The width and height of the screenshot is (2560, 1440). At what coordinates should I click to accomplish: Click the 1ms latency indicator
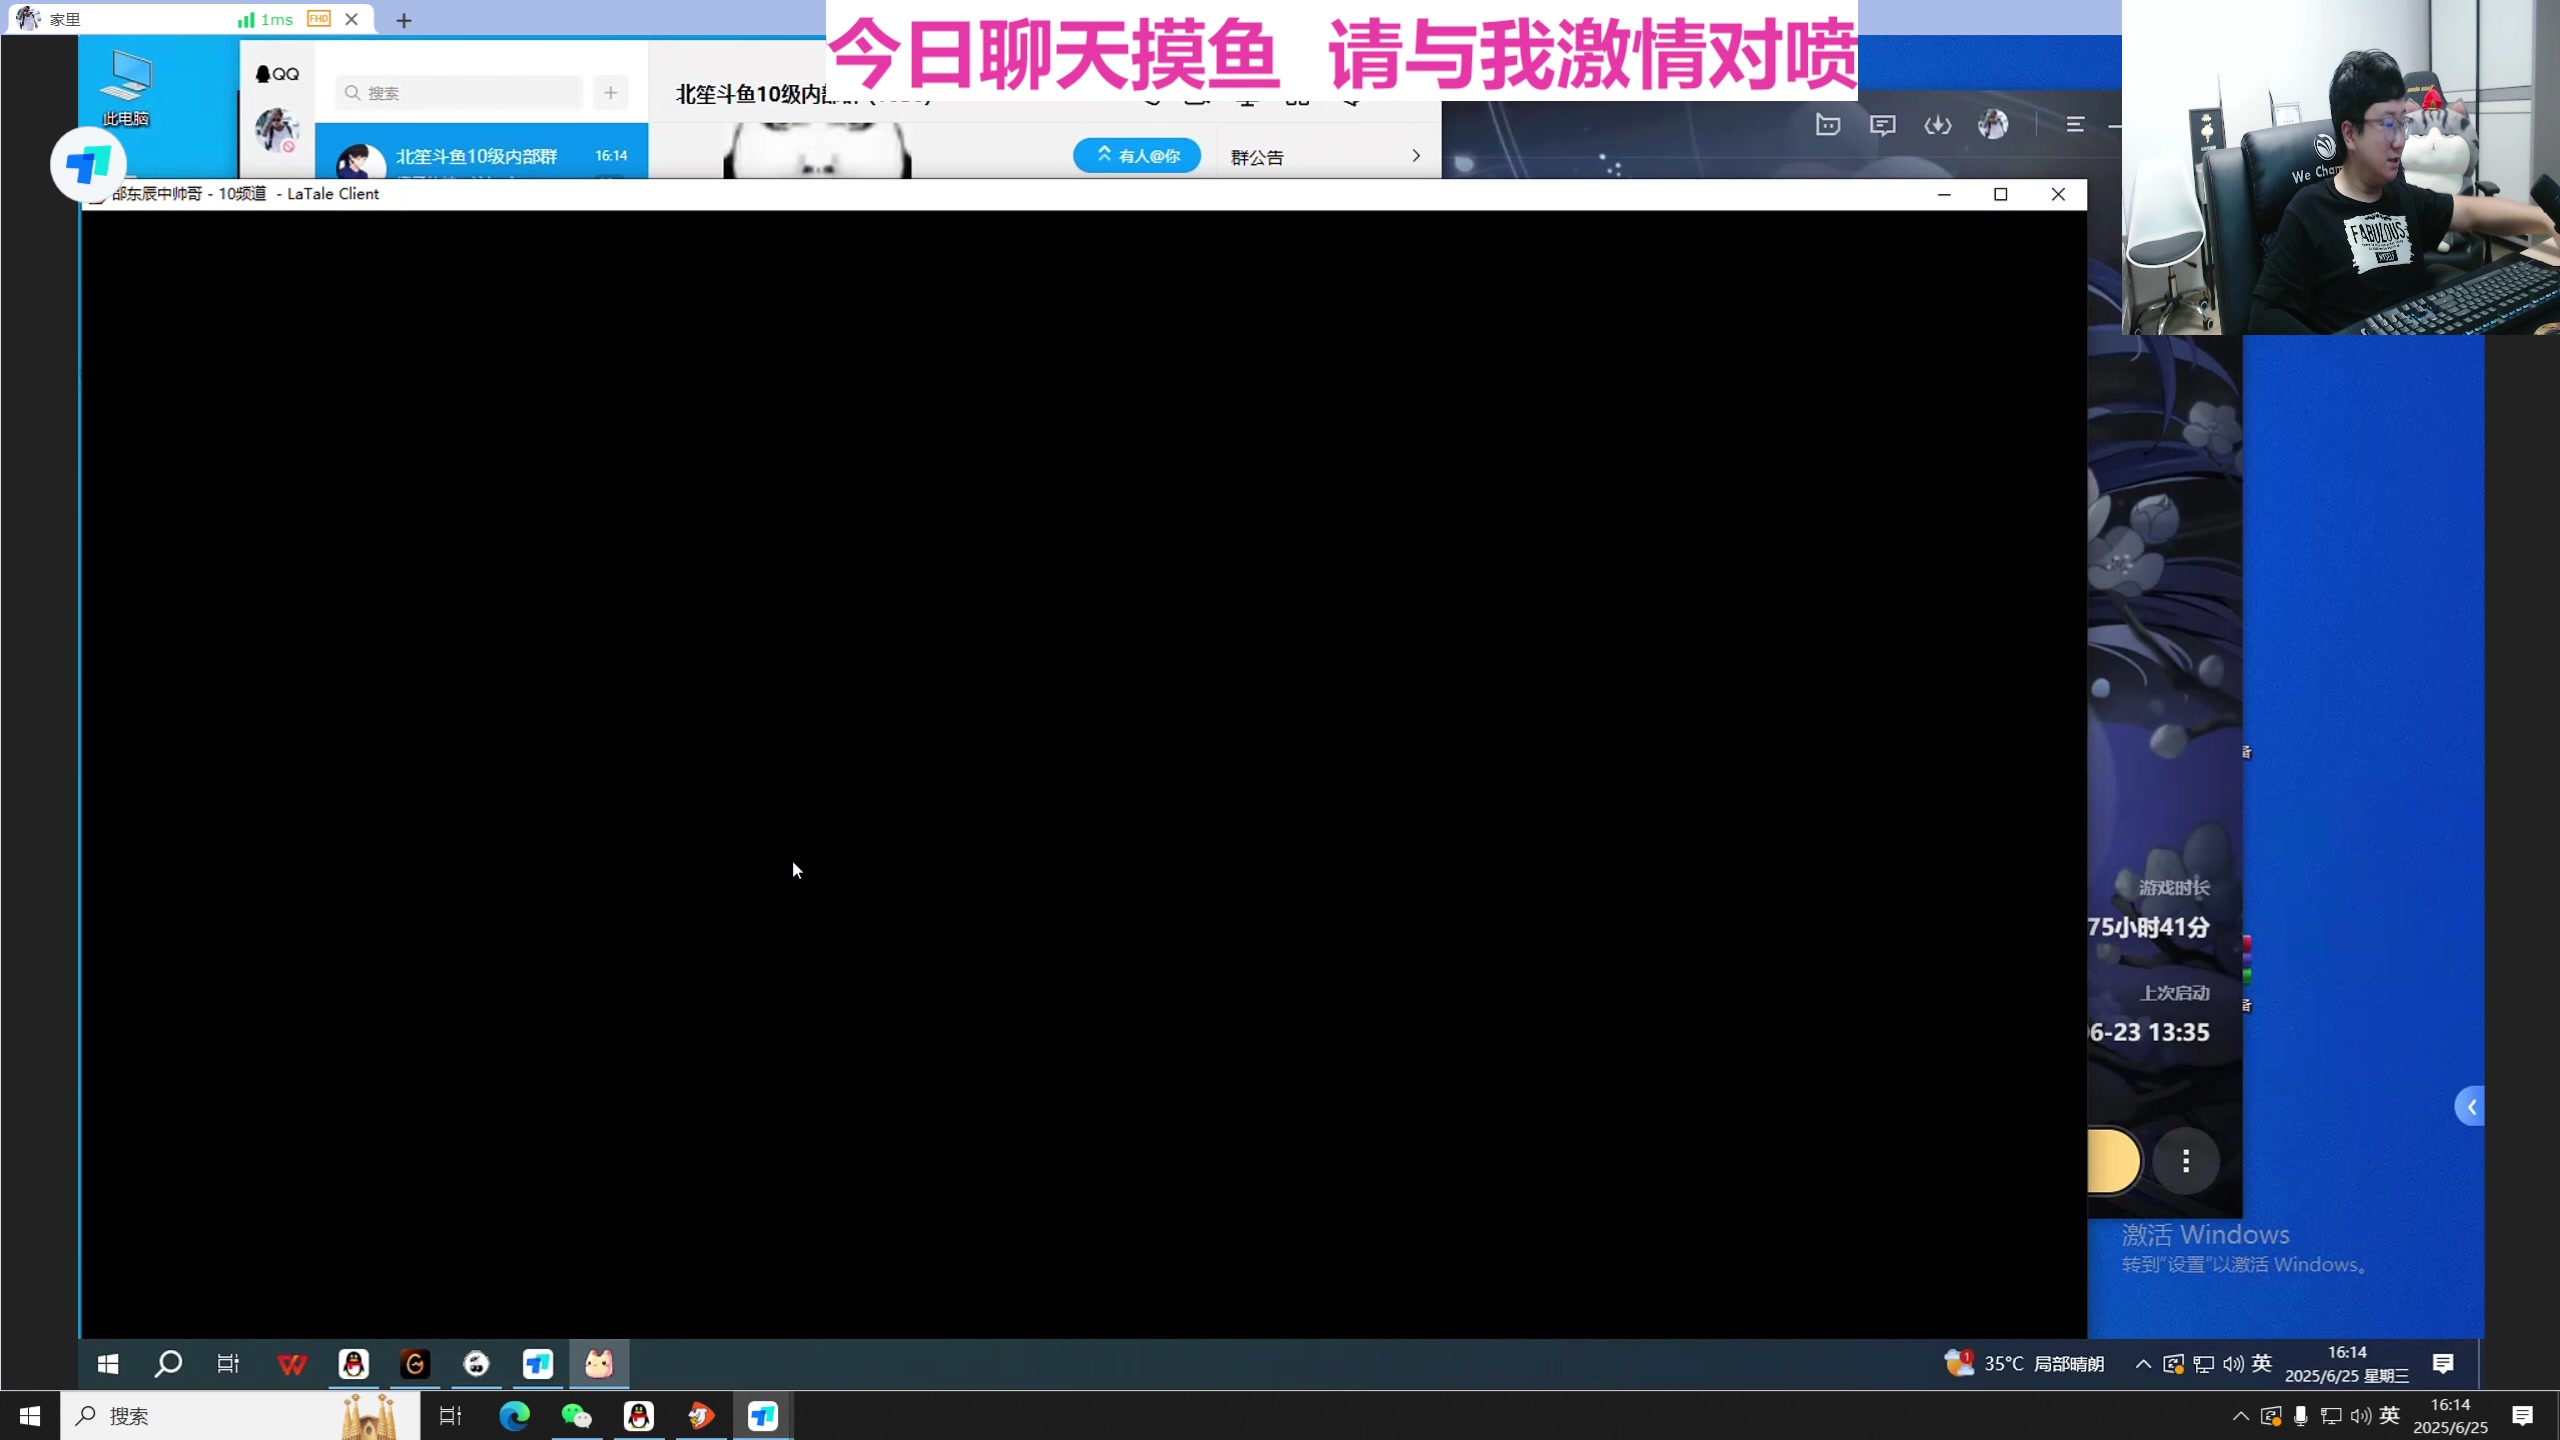(x=265, y=19)
